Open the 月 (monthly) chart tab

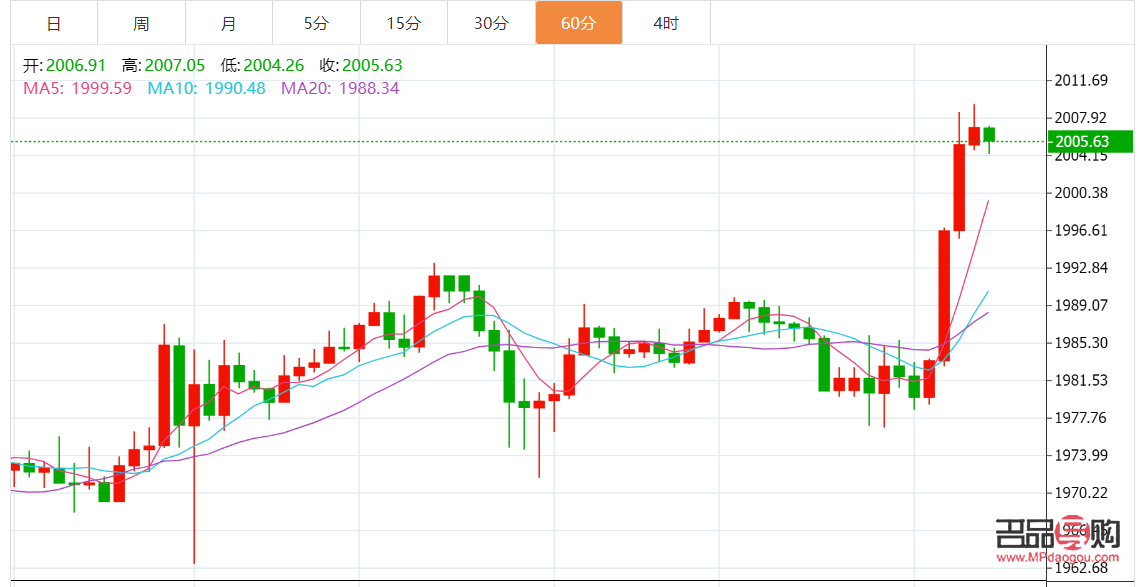(x=228, y=23)
